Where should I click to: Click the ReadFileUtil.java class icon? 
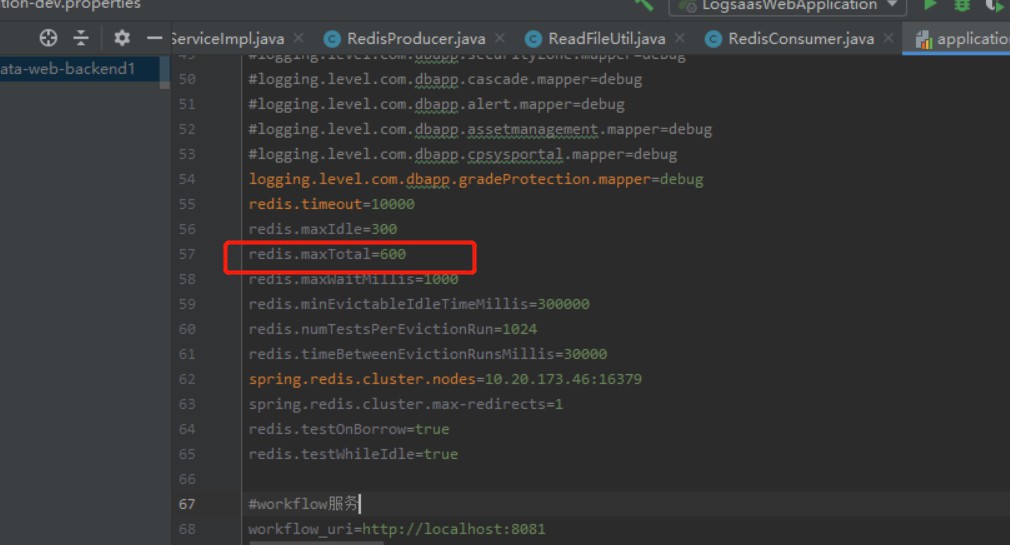533,39
